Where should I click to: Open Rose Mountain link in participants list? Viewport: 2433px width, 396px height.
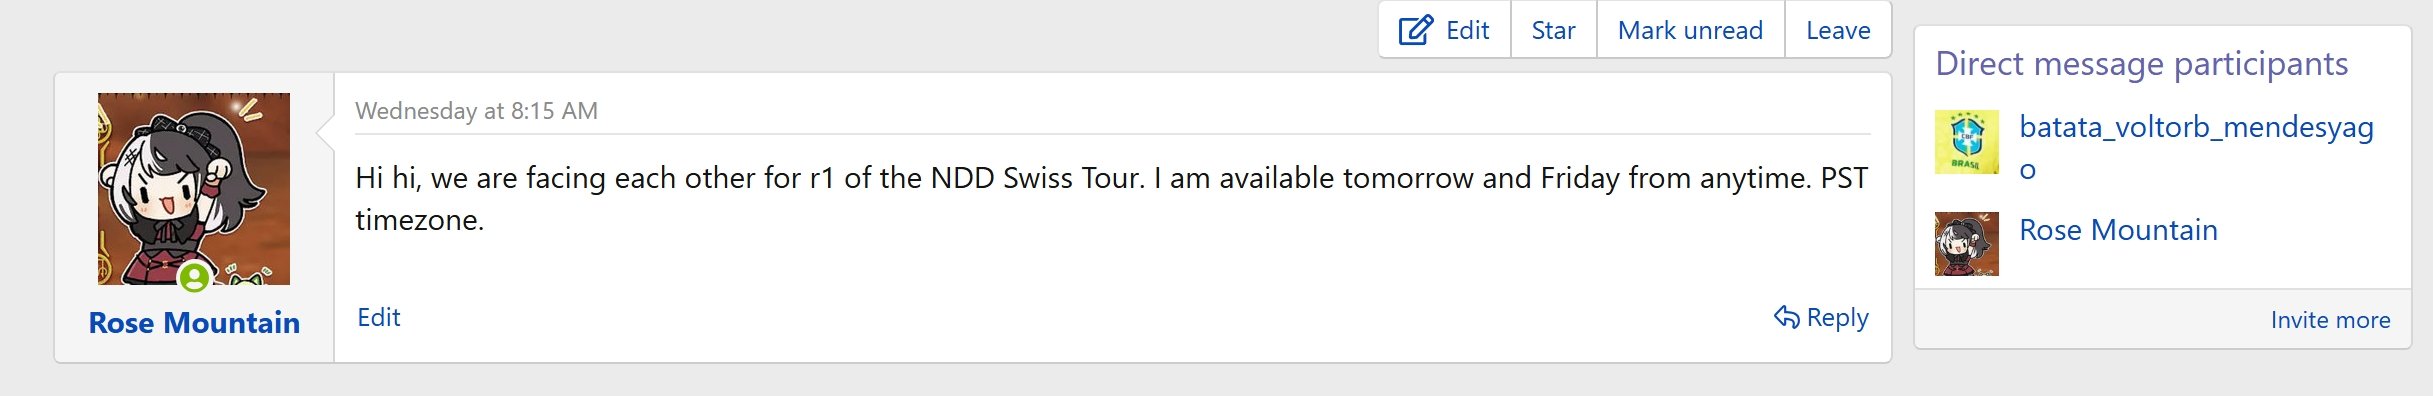tap(2118, 230)
